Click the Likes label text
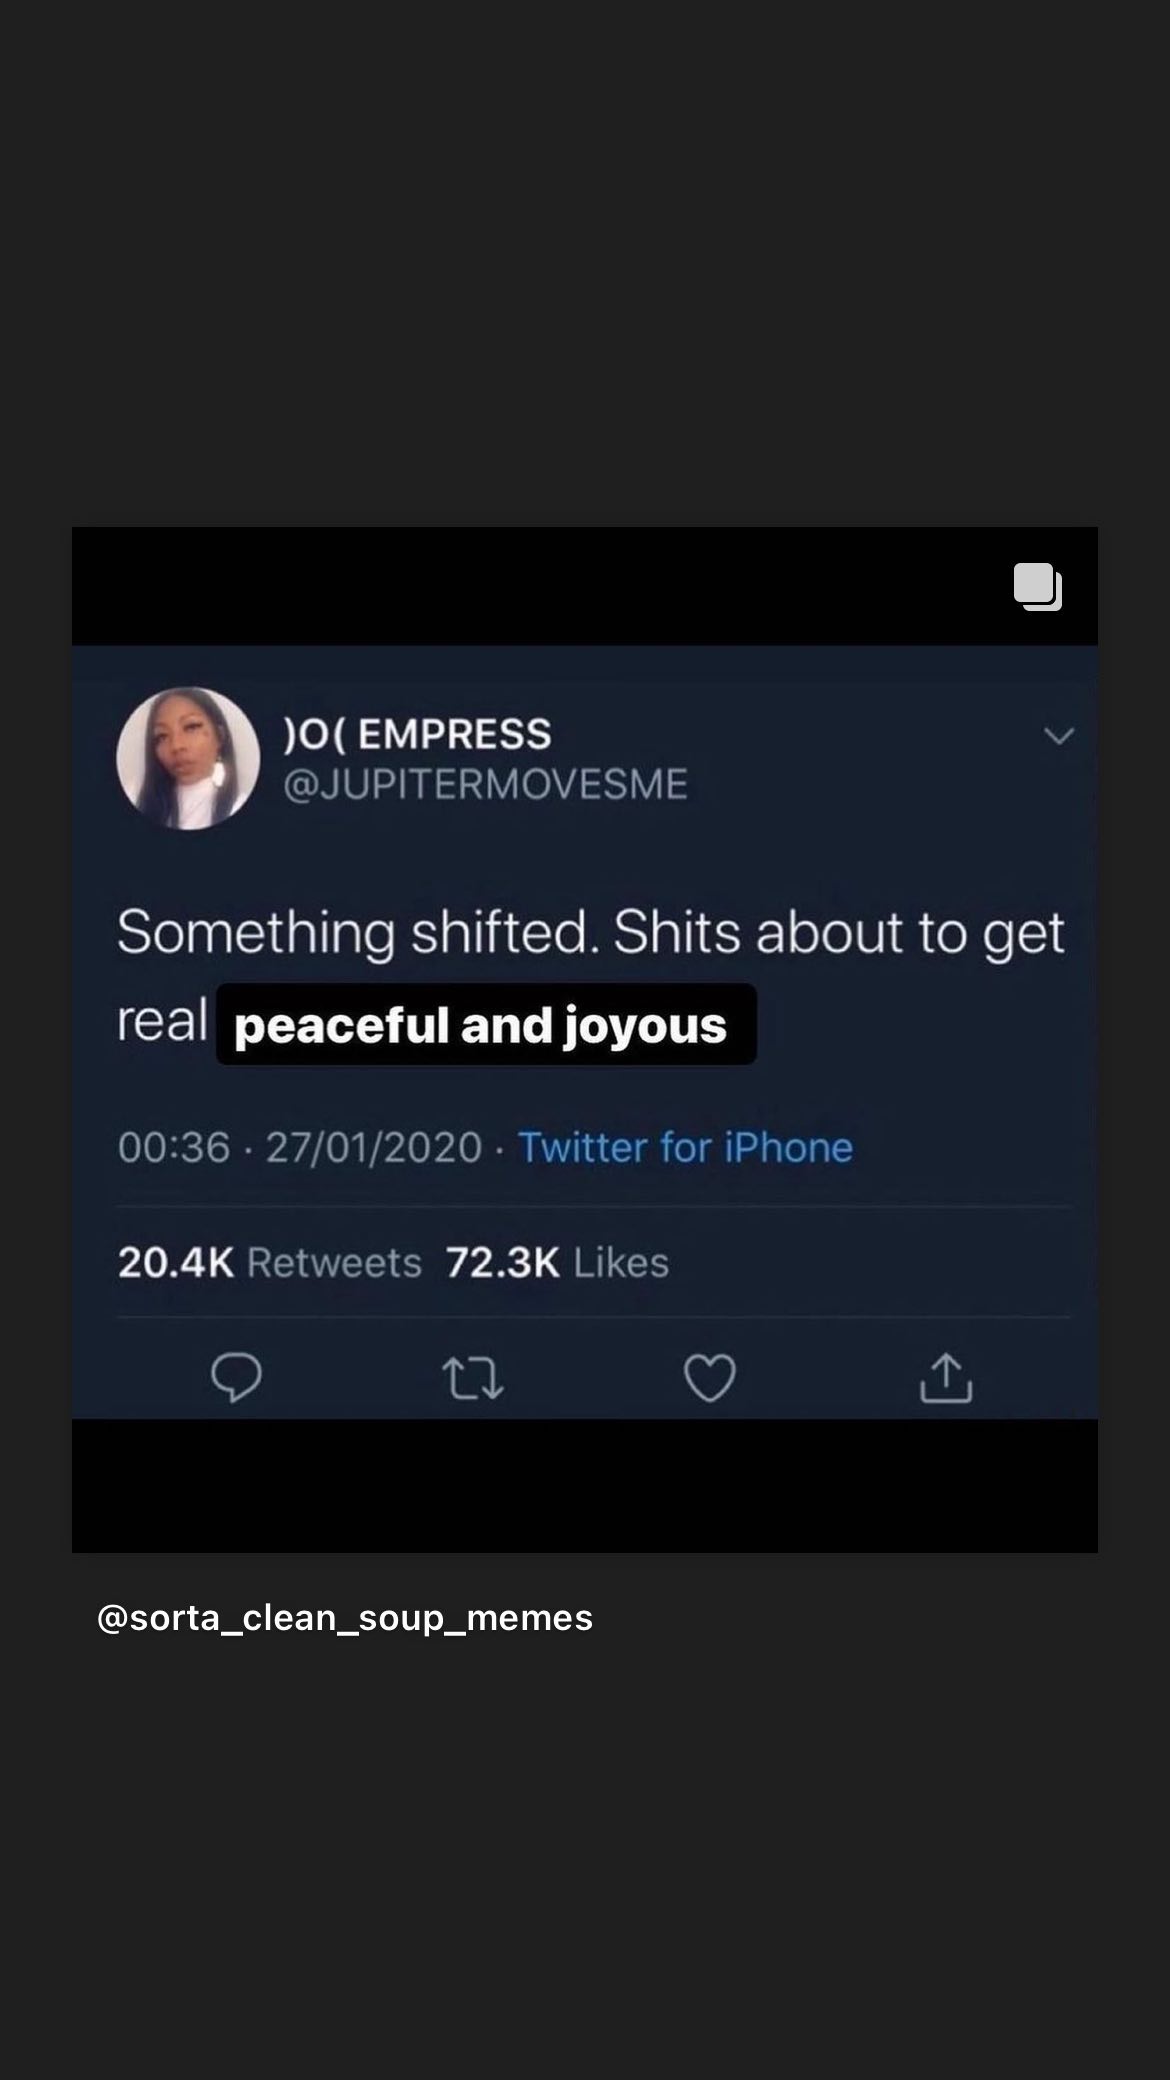1170x2080 pixels. 621,1262
